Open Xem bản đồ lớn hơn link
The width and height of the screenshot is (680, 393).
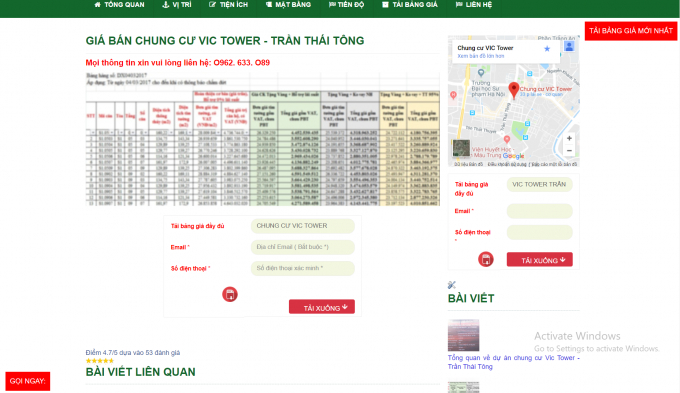click(x=481, y=56)
